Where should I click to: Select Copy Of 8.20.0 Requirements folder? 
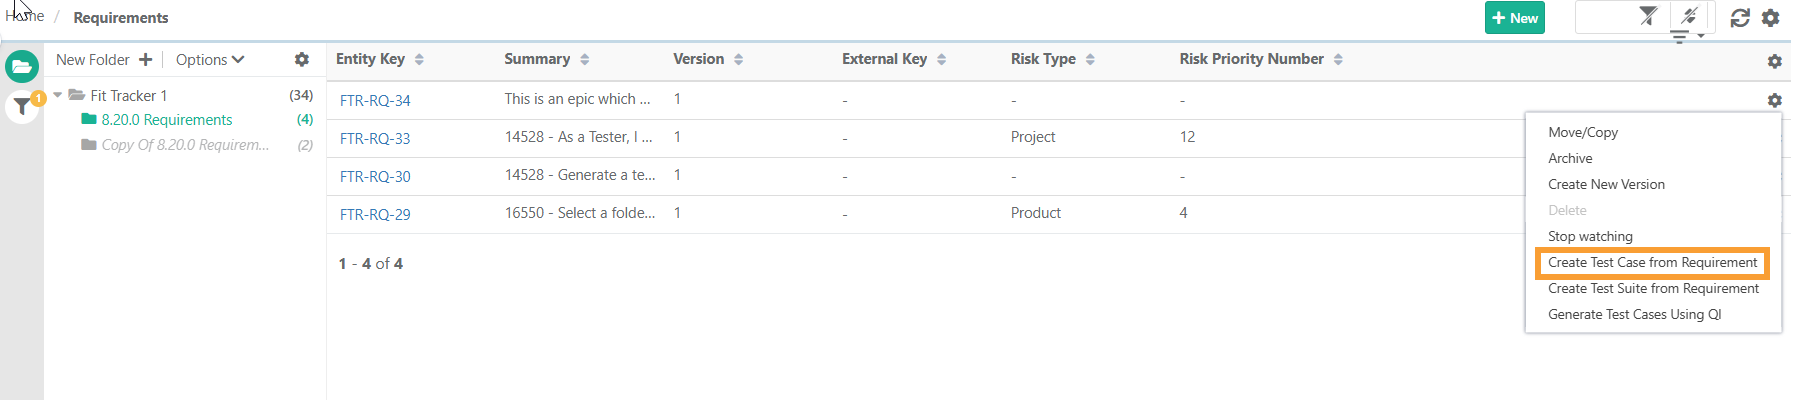(x=185, y=145)
